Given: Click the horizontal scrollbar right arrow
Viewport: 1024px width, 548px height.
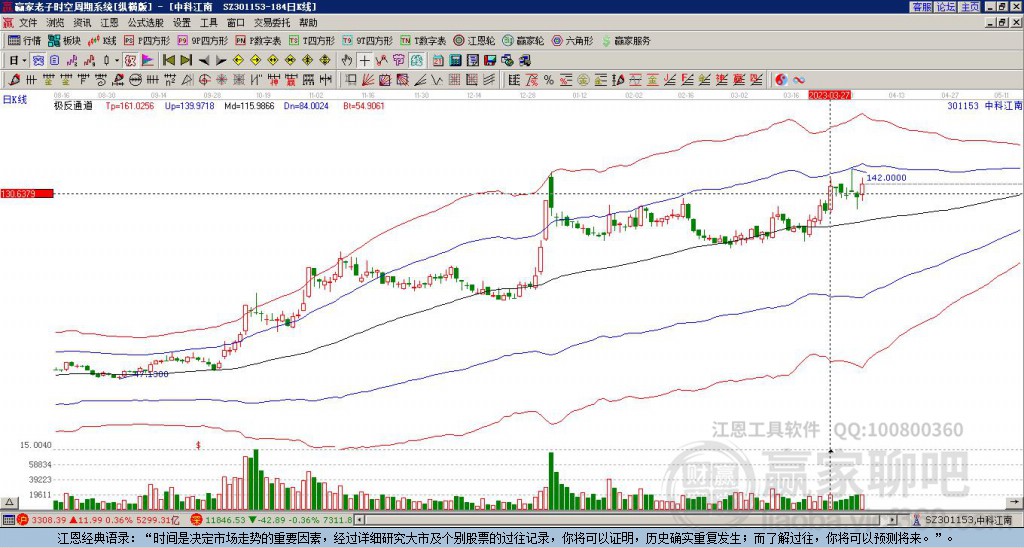Looking at the screenshot, I should 893,520.
